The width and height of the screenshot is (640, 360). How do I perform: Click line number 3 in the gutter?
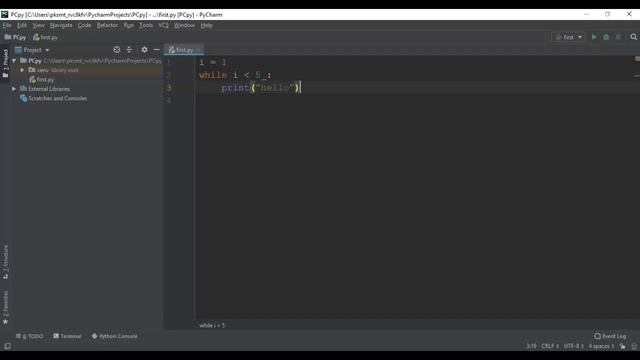click(169, 88)
